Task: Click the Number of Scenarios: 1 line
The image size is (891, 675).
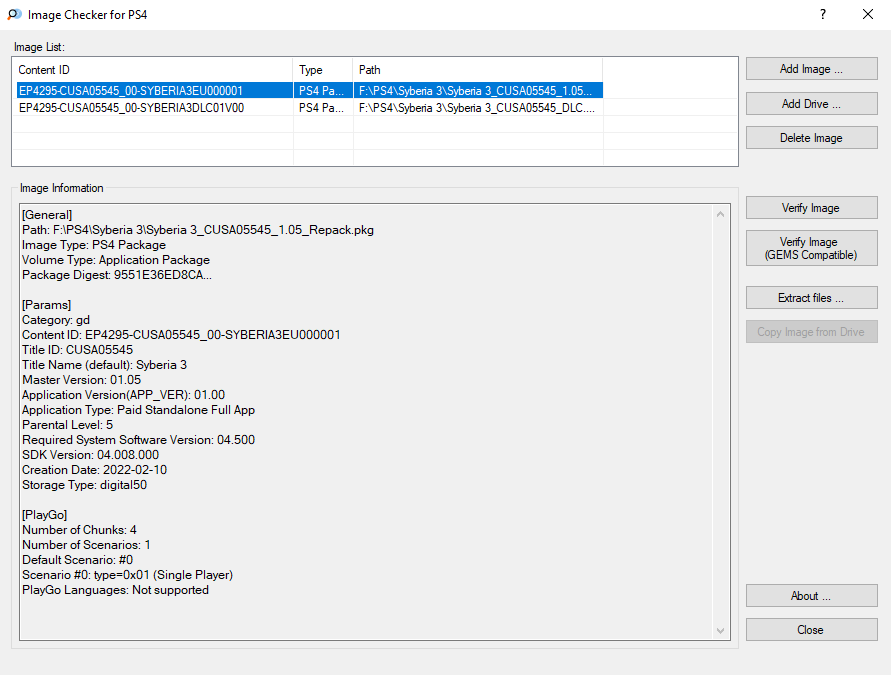Action: (x=86, y=545)
